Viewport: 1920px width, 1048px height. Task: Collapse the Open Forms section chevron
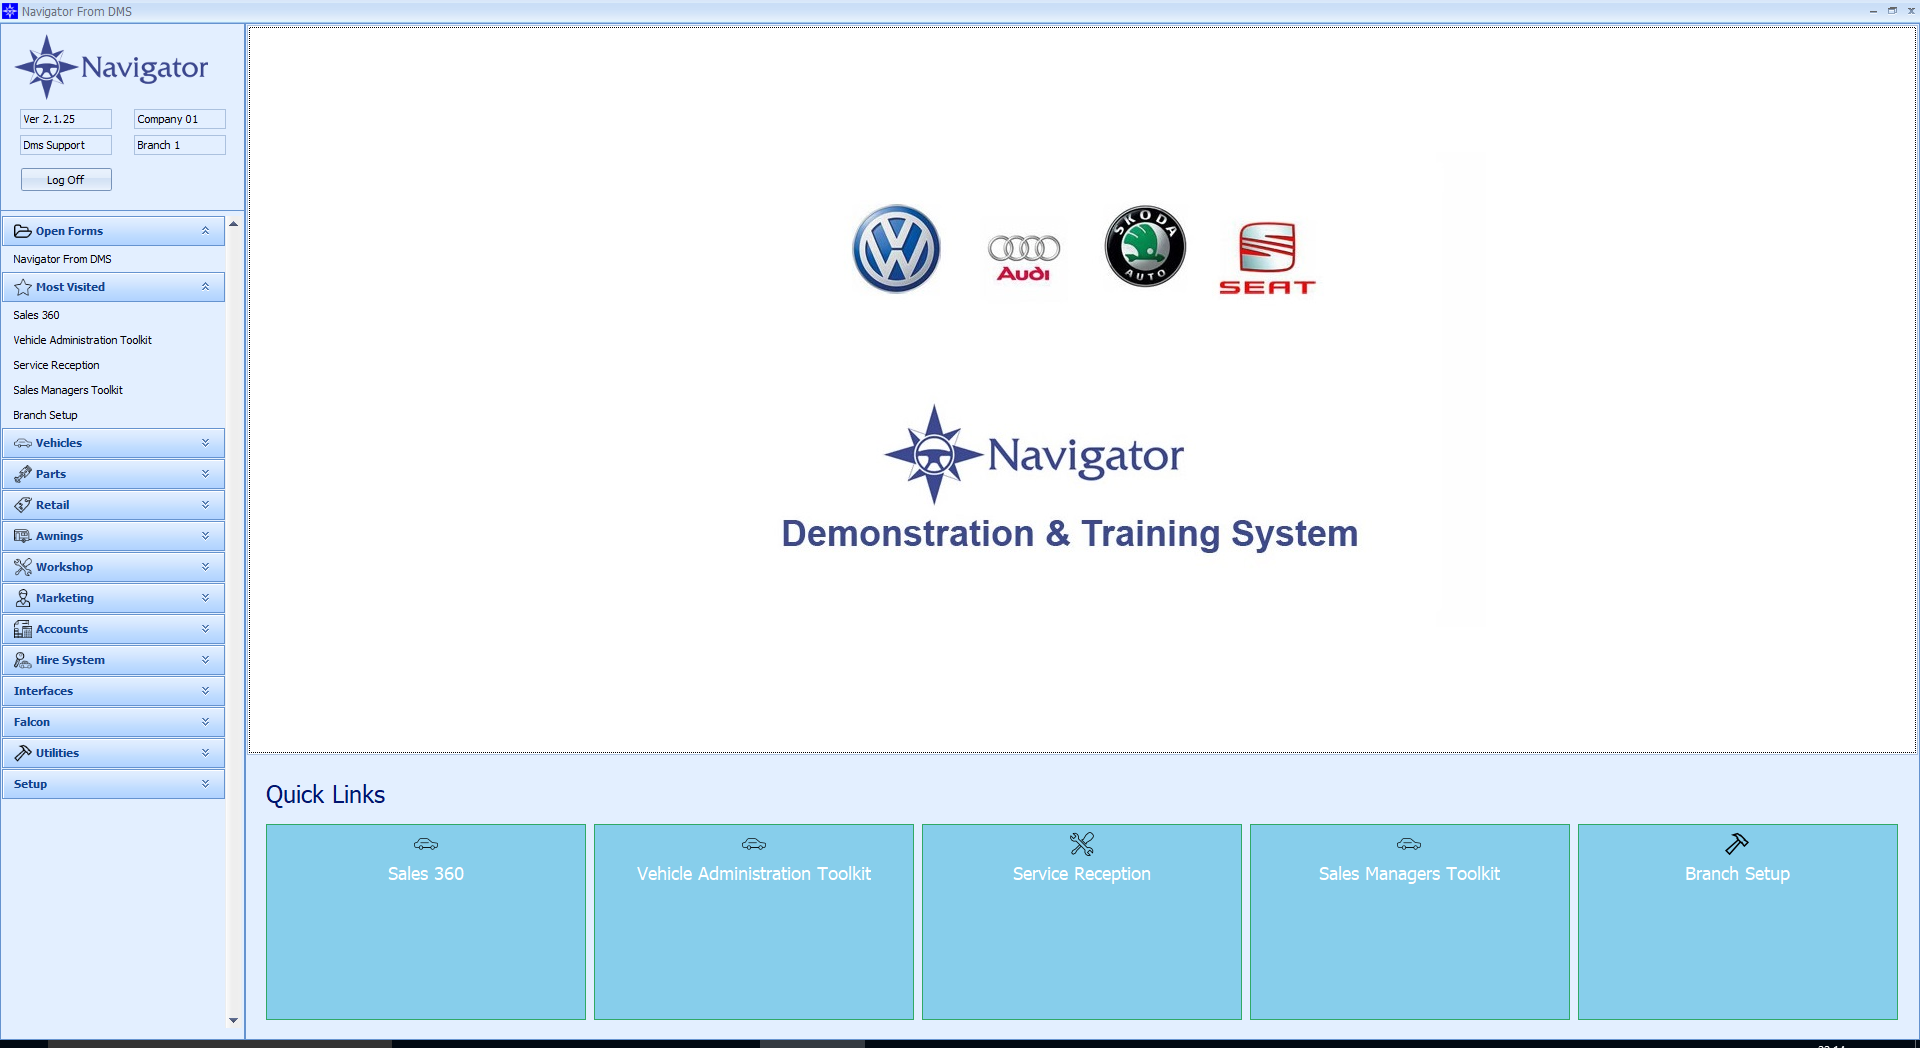pyautogui.click(x=205, y=231)
